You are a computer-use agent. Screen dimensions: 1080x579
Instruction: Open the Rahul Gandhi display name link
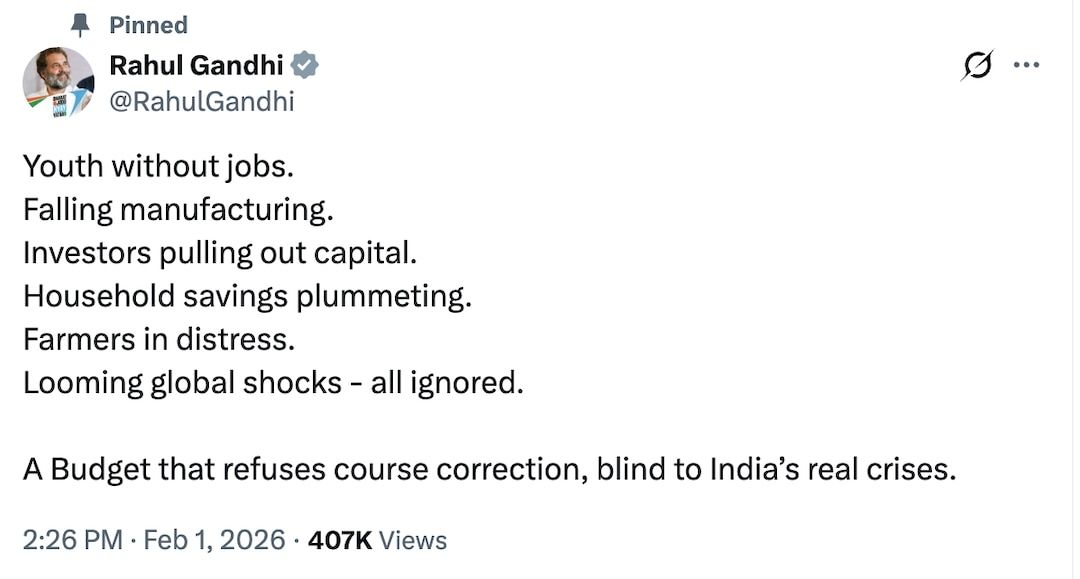click(196, 66)
